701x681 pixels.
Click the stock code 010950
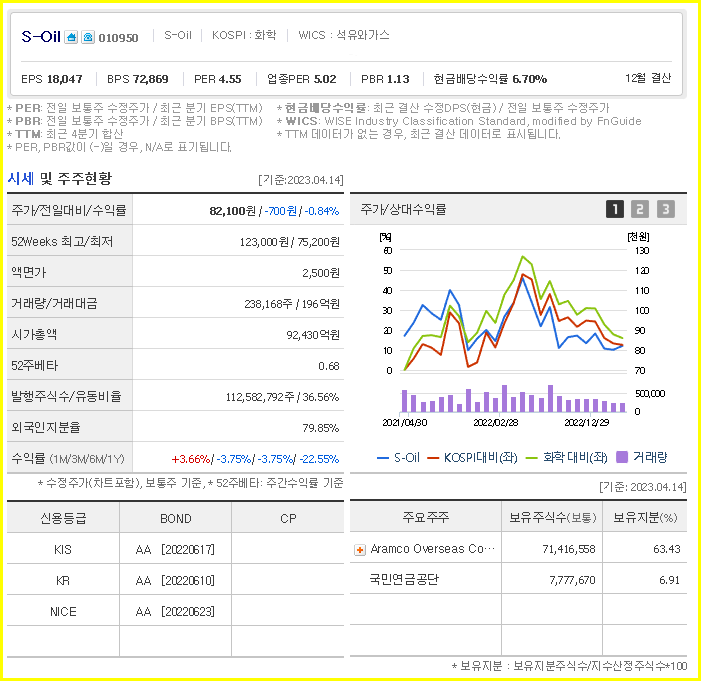(x=118, y=38)
